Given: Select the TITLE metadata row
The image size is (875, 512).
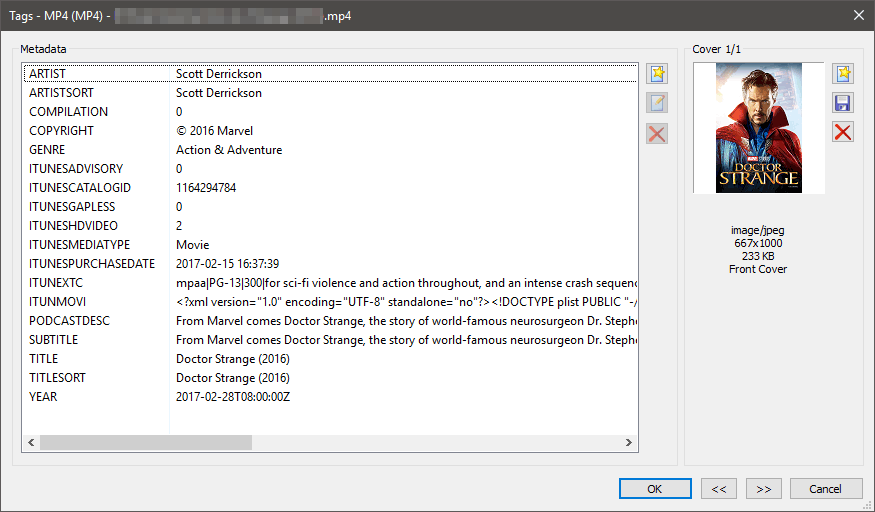Looking at the screenshot, I should pos(330,359).
